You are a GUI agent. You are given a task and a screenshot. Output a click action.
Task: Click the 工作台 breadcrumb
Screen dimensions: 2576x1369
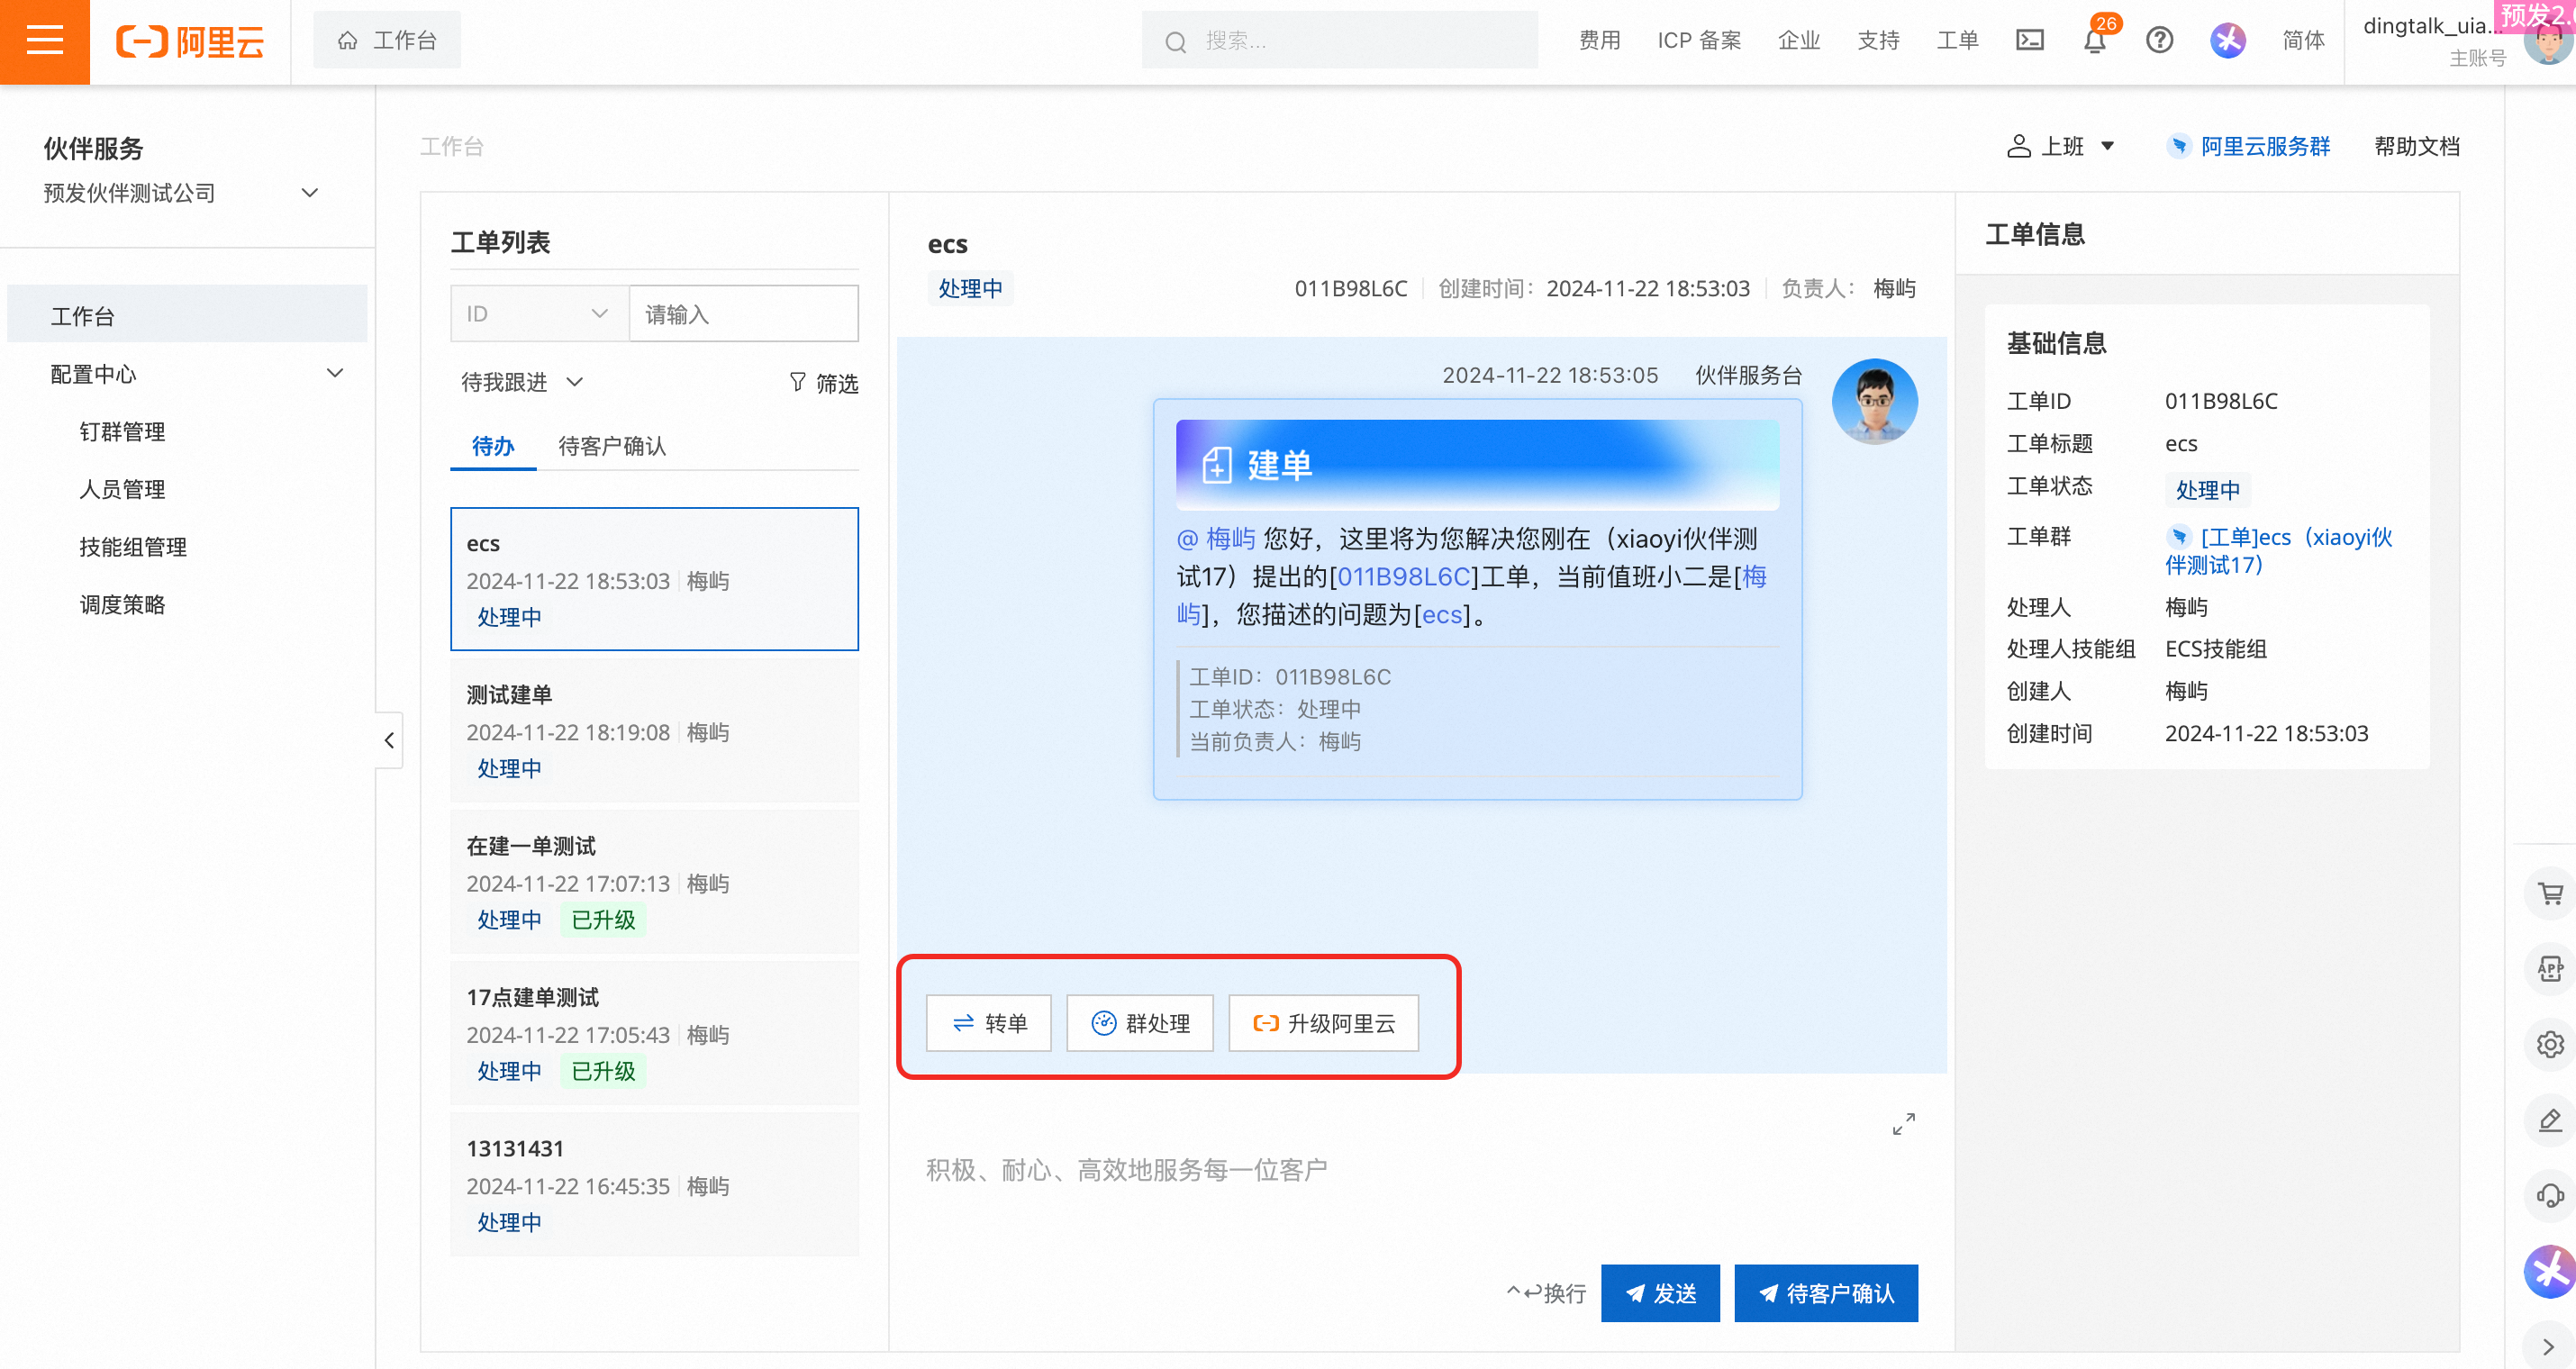(451, 146)
